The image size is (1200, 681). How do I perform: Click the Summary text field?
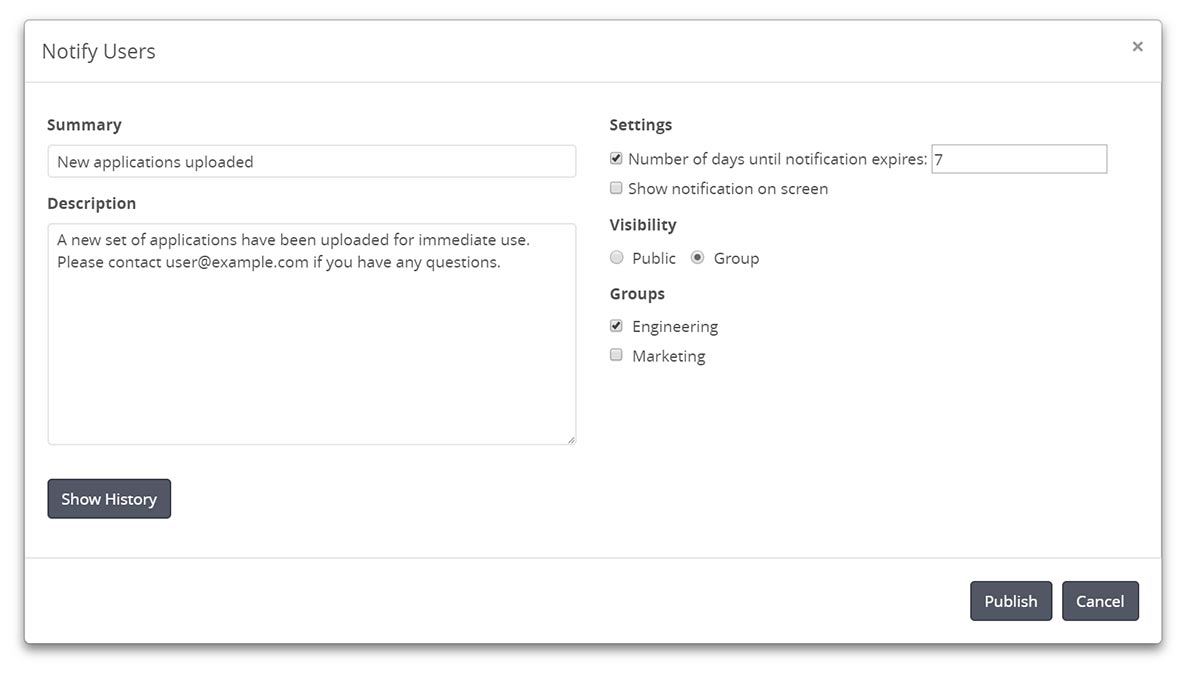pyautogui.click(x=311, y=162)
